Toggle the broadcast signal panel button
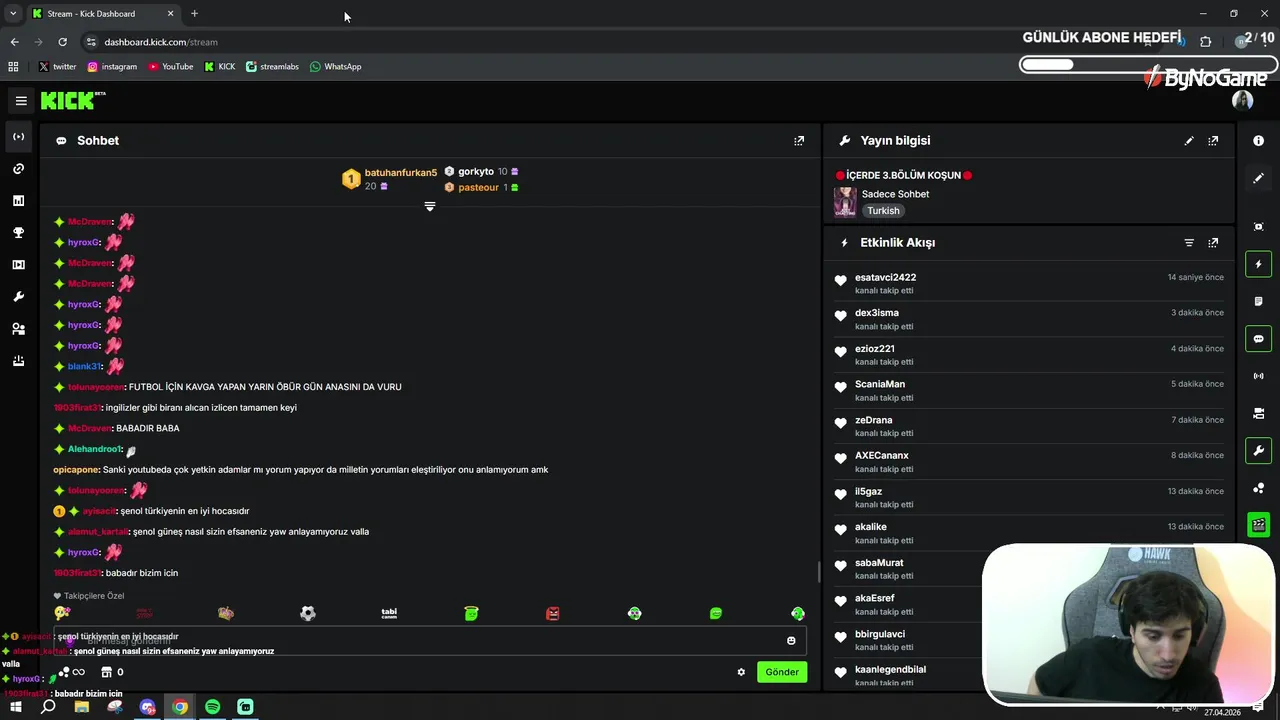 (x=1258, y=376)
